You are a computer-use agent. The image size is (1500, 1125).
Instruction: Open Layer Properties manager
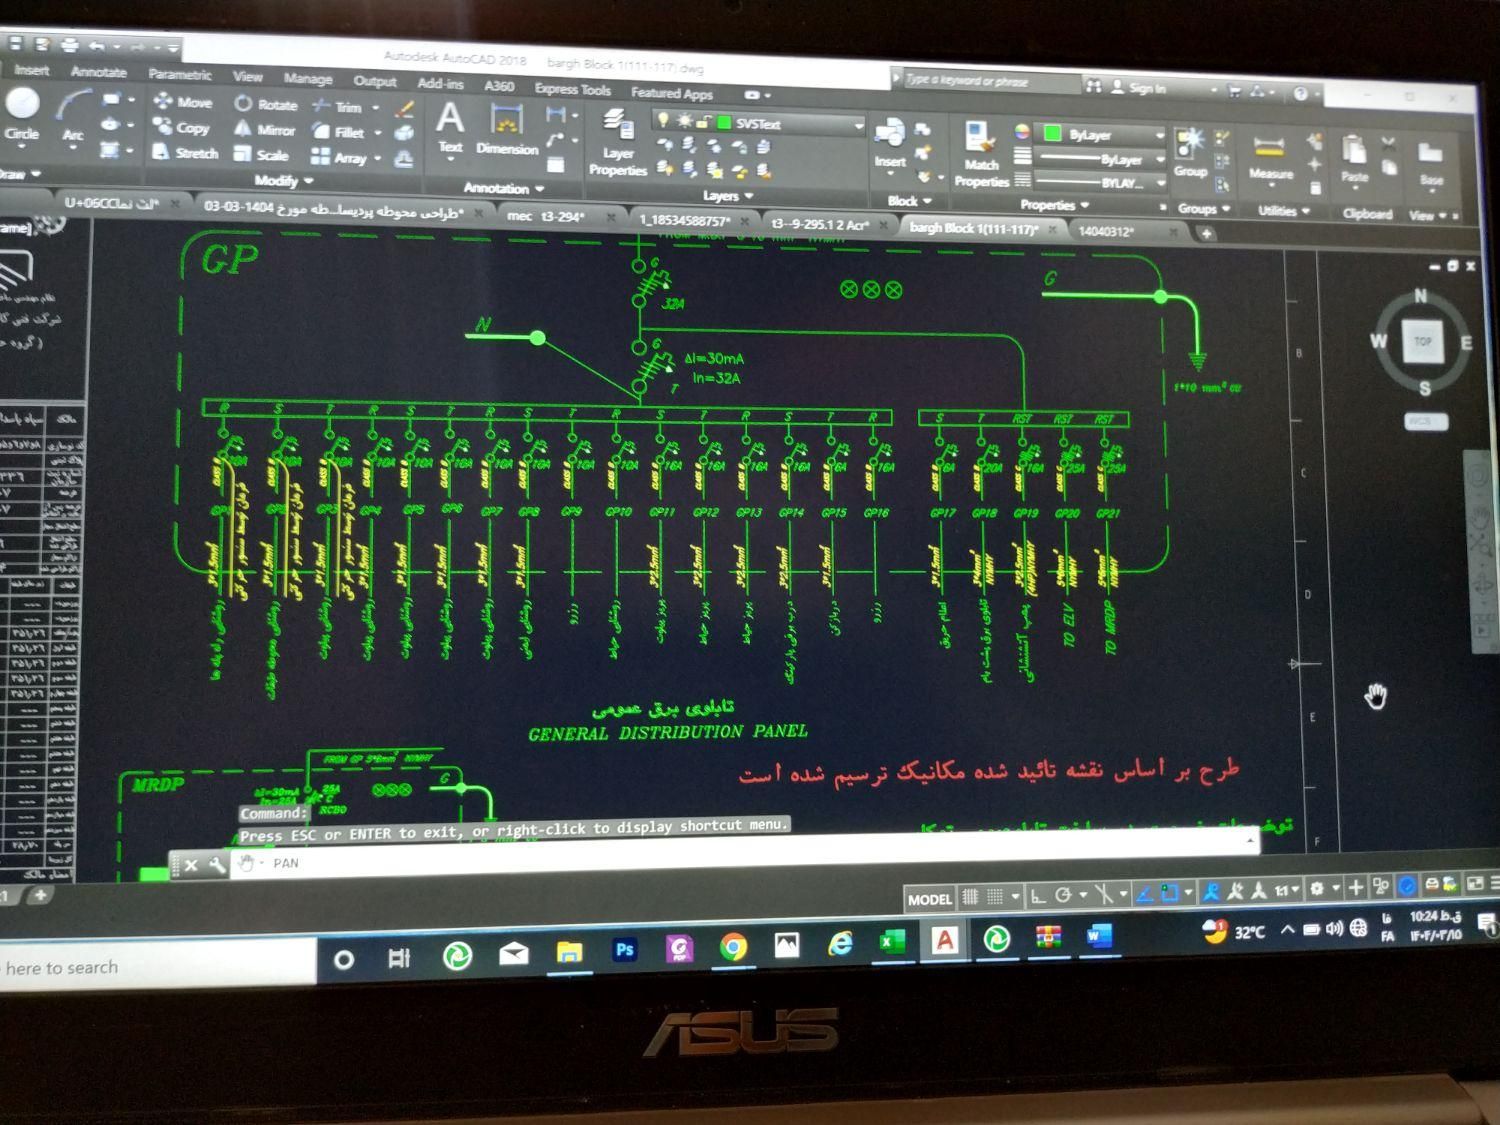(x=618, y=143)
